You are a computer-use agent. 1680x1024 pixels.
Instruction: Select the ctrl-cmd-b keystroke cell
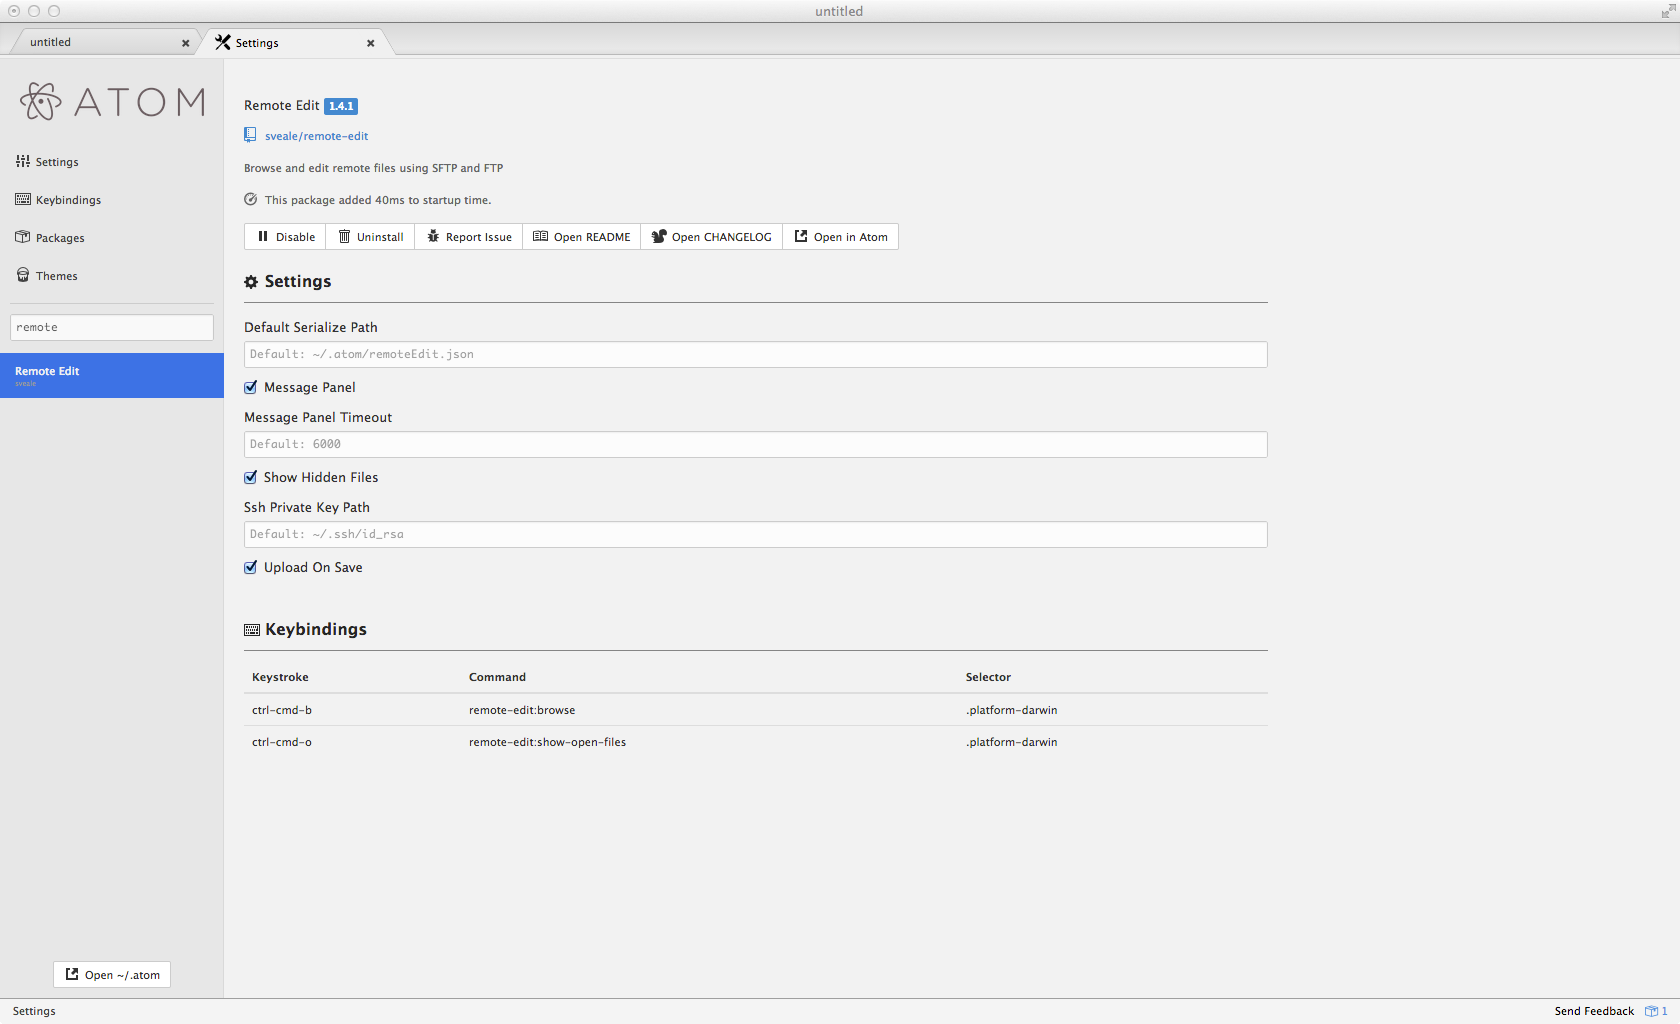coord(282,710)
